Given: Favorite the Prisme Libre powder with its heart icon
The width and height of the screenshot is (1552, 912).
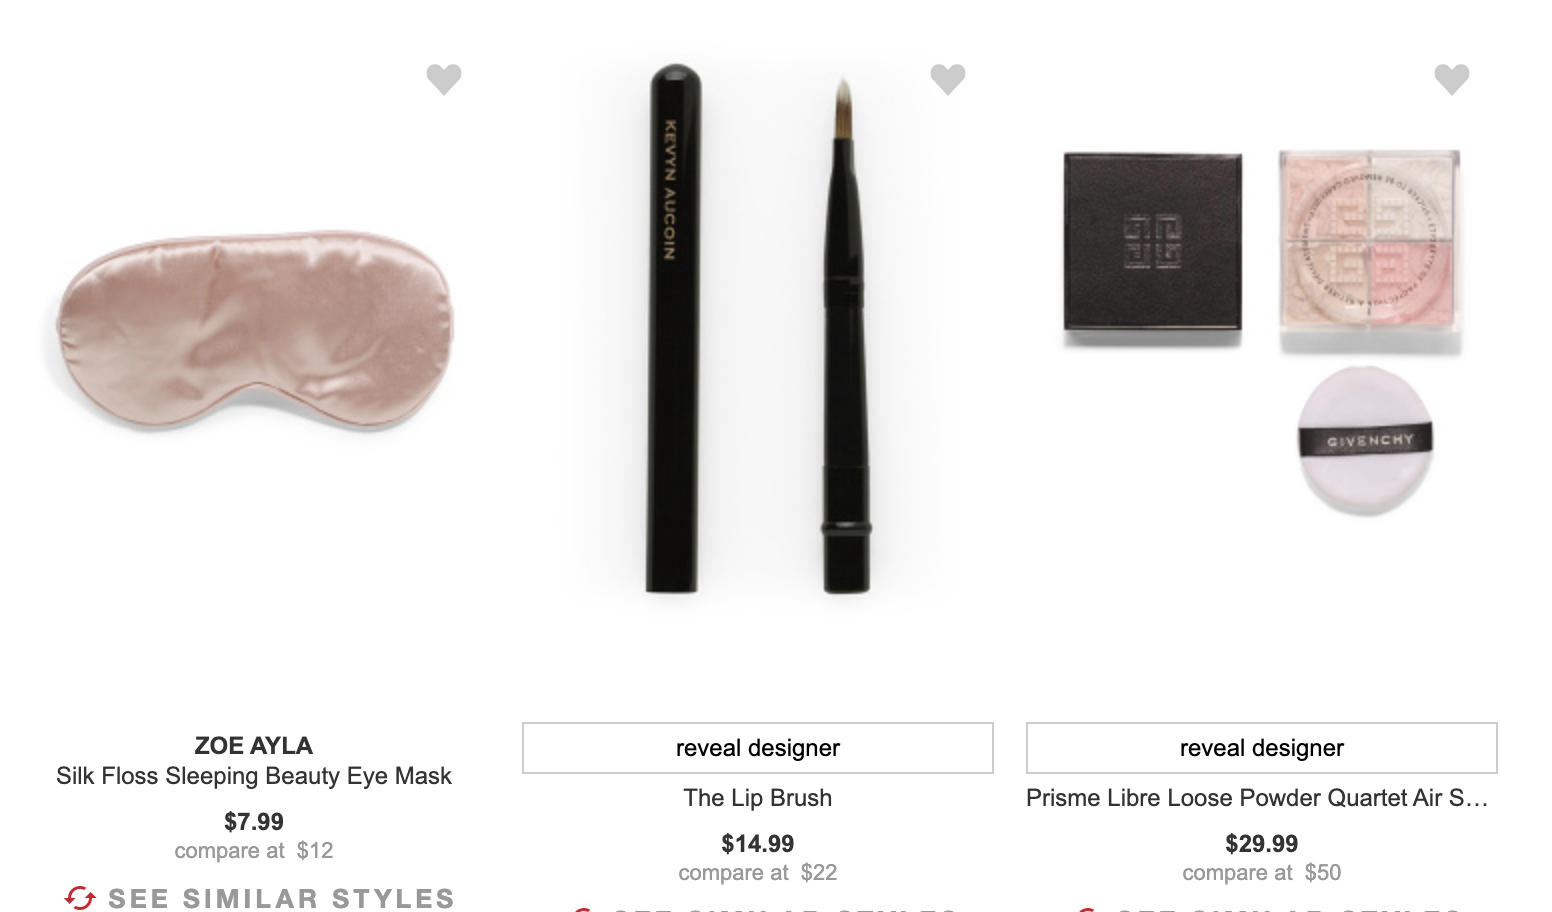Looking at the screenshot, I should (x=1452, y=79).
